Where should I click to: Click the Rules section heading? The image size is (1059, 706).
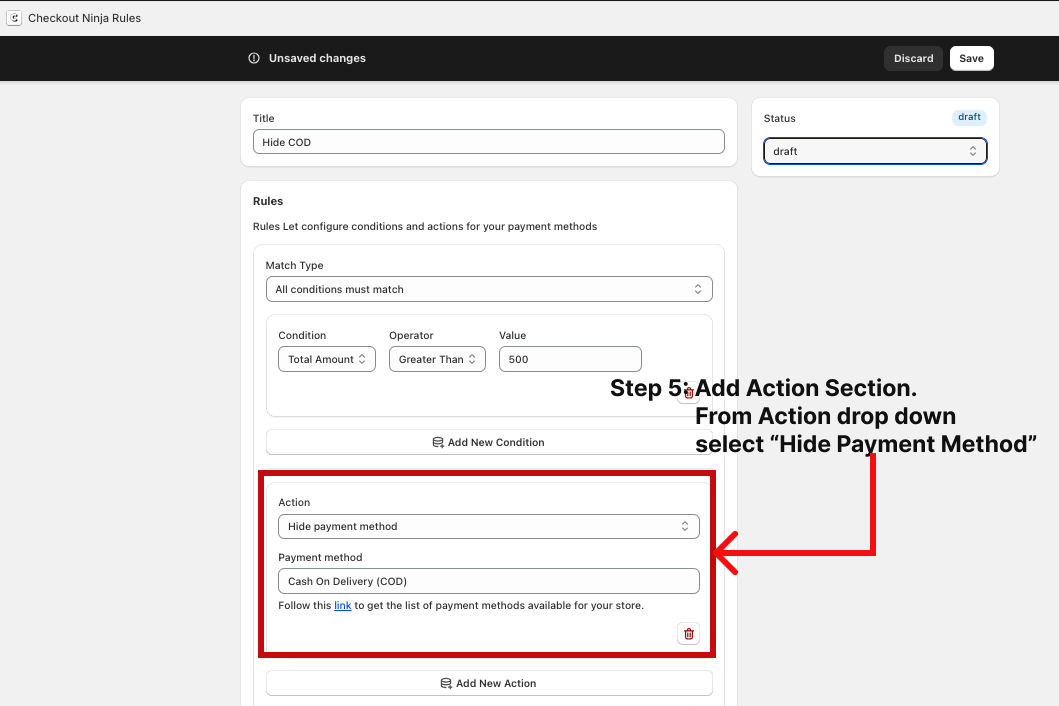click(268, 201)
